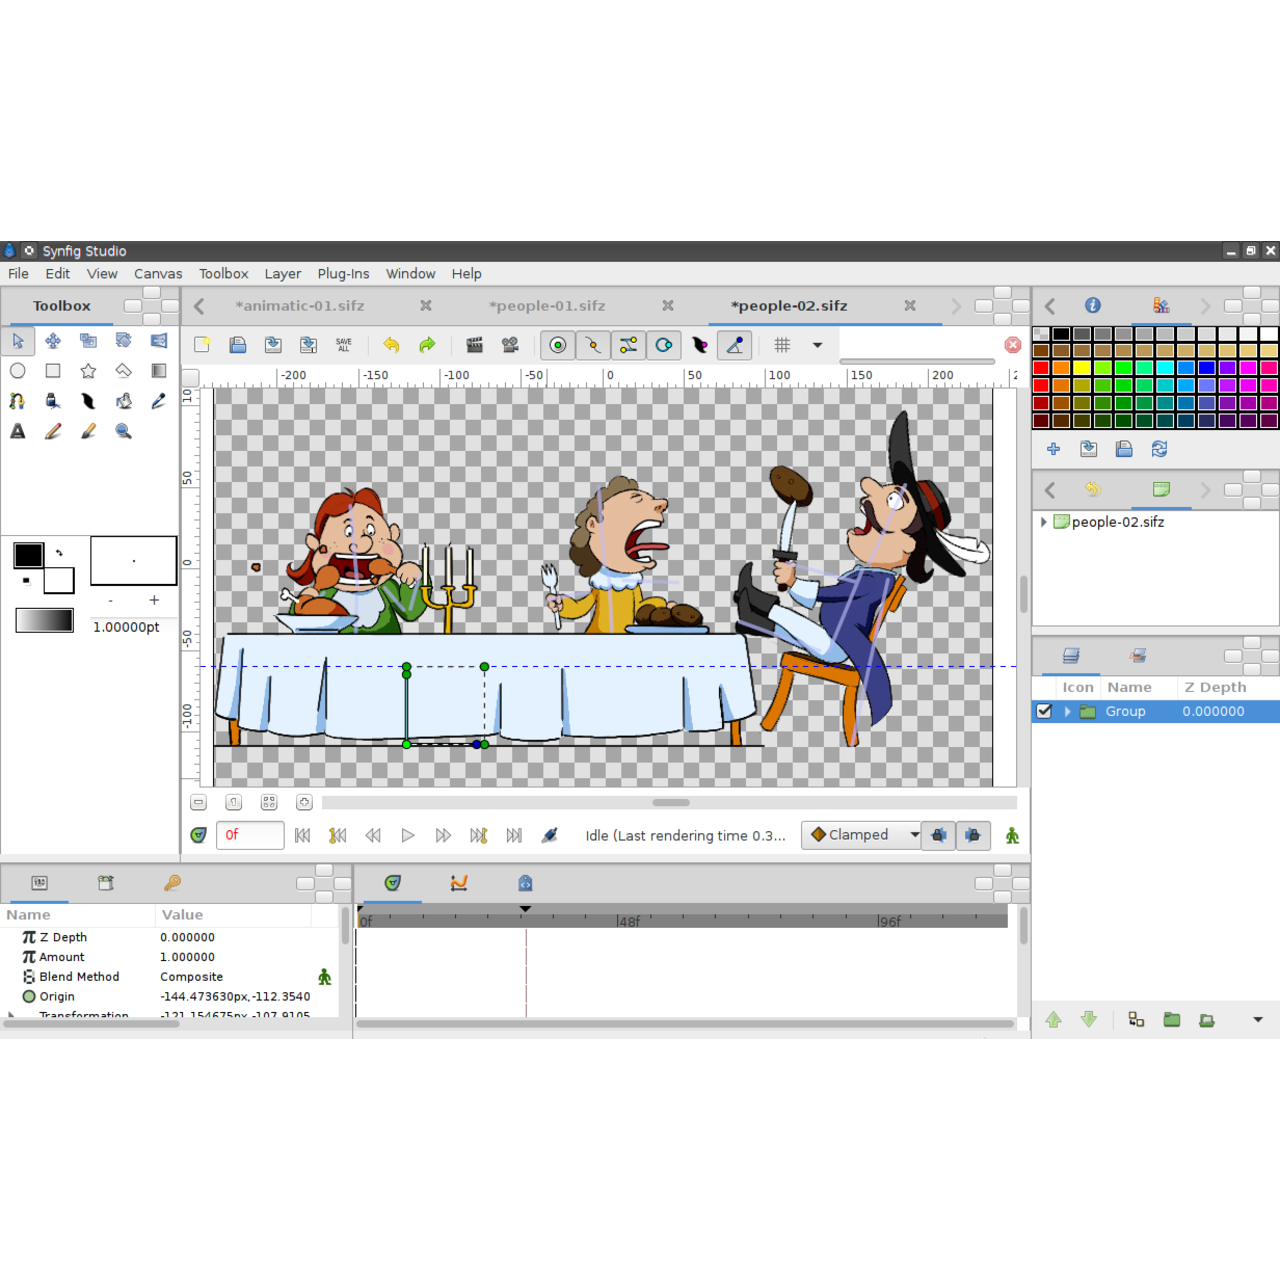
Task: Choose the Text tool
Action: (17, 431)
